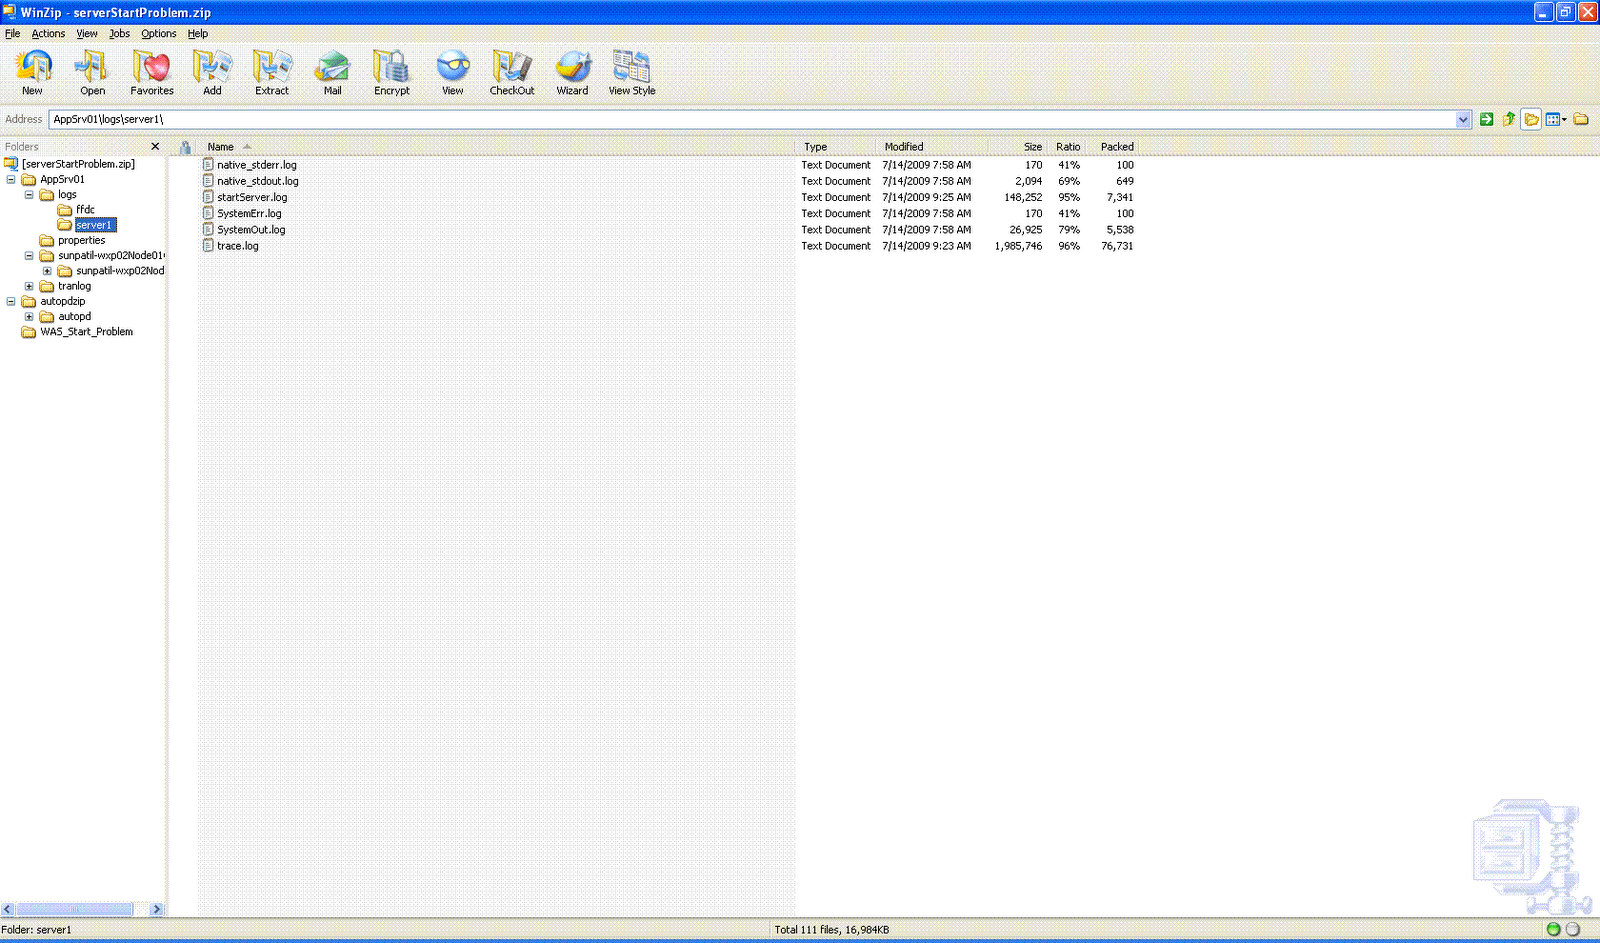Click the CheckOut toolbar icon
The width and height of the screenshot is (1600, 943).
[512, 66]
